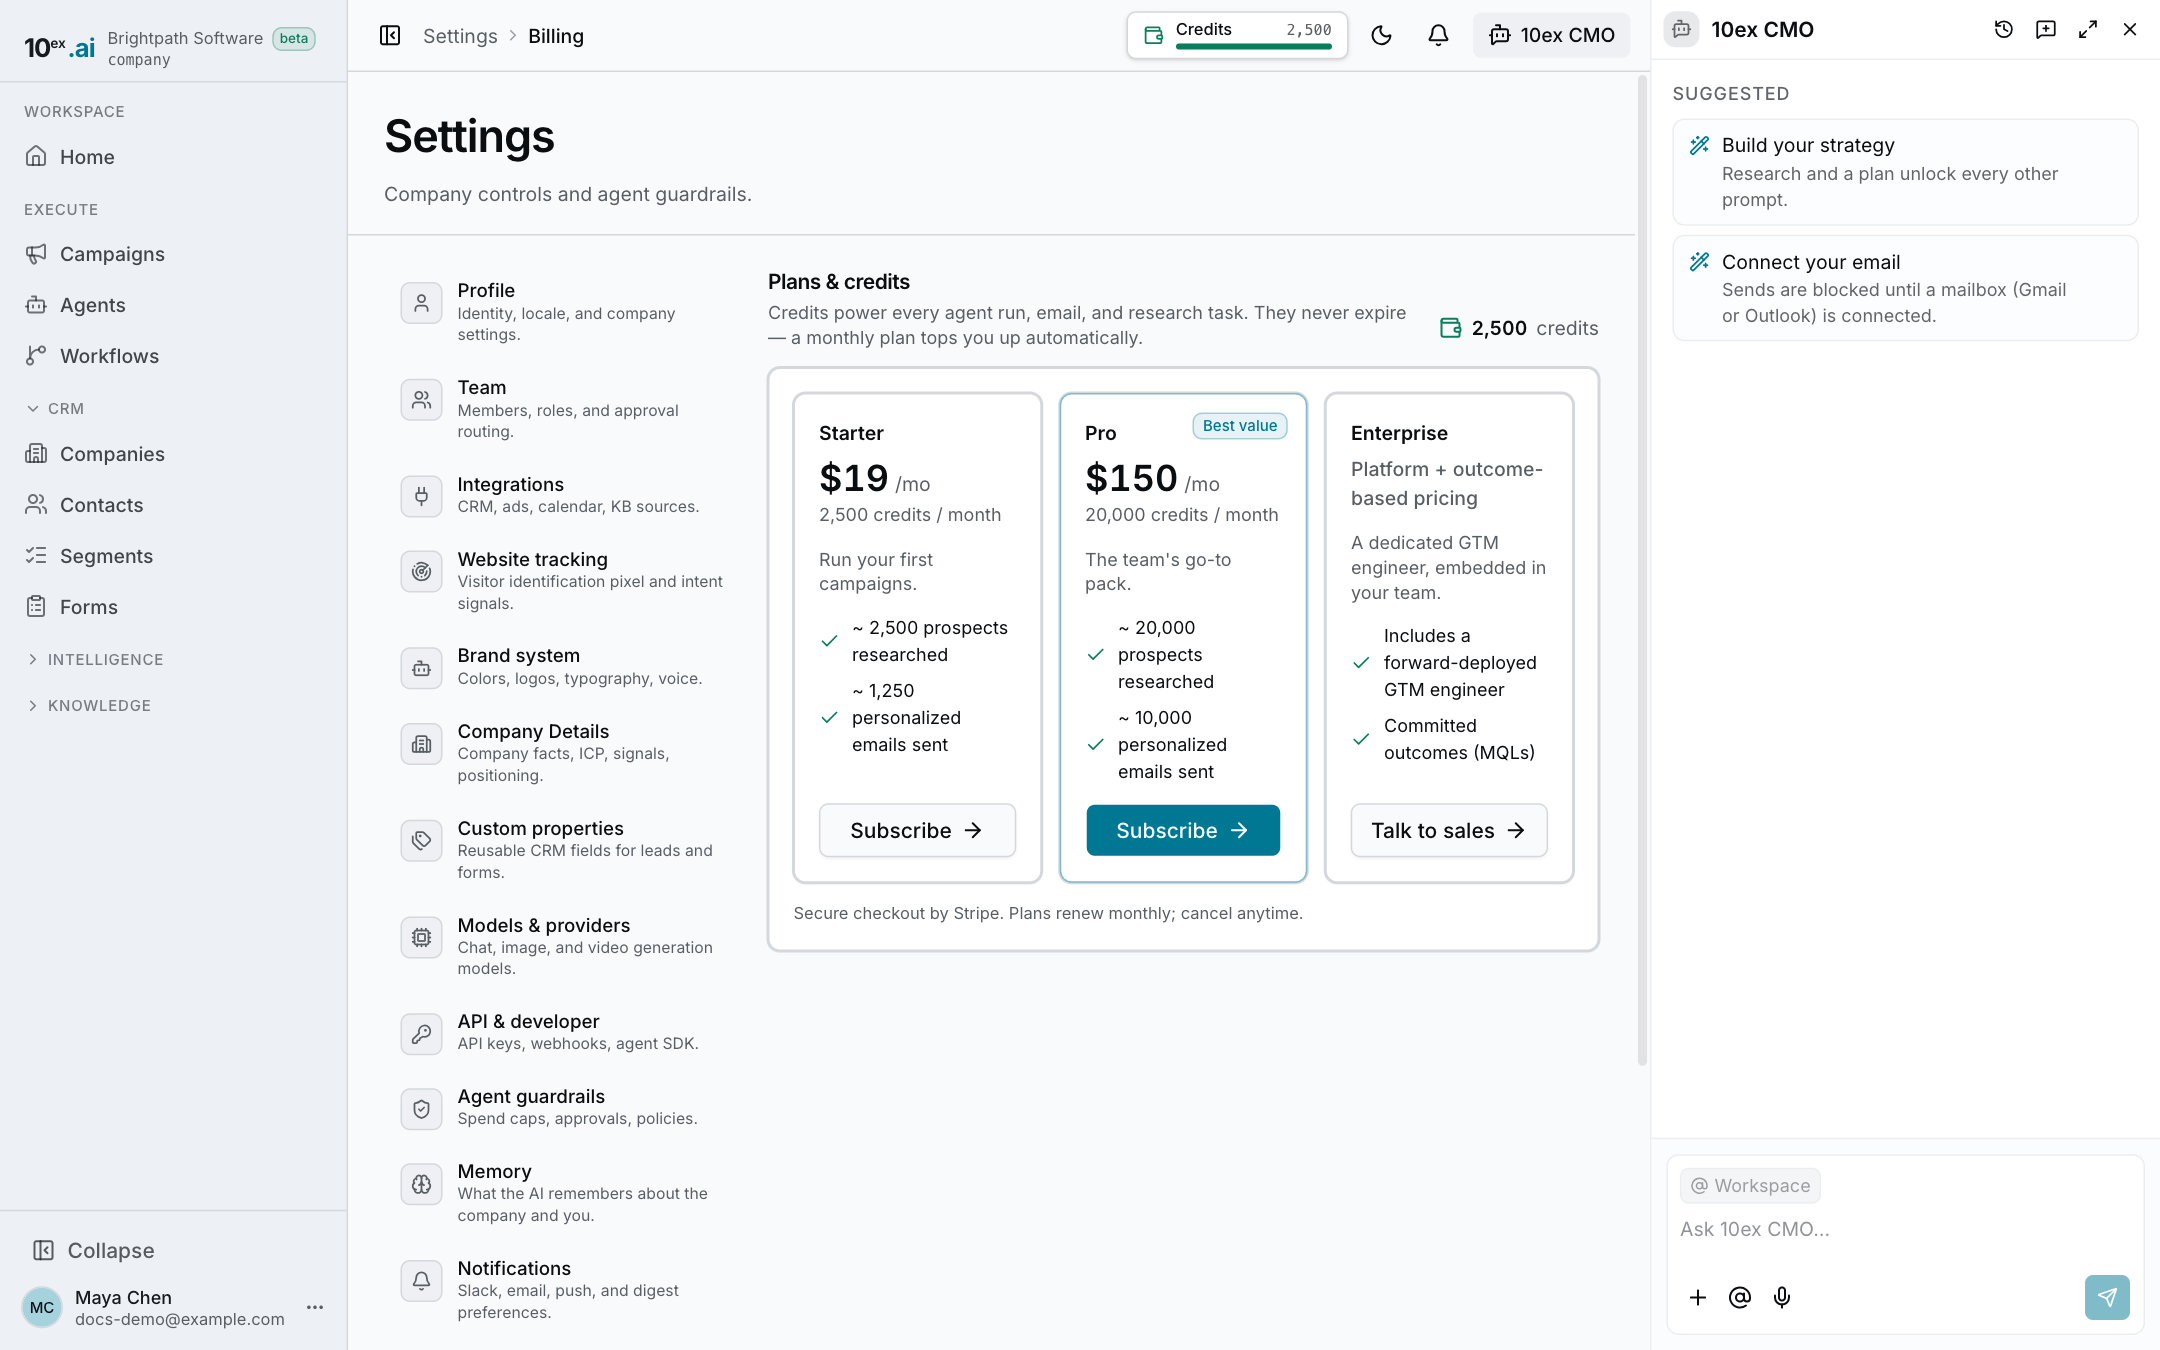
Task: Subscribe to the Pro plan
Action: click(x=1183, y=830)
